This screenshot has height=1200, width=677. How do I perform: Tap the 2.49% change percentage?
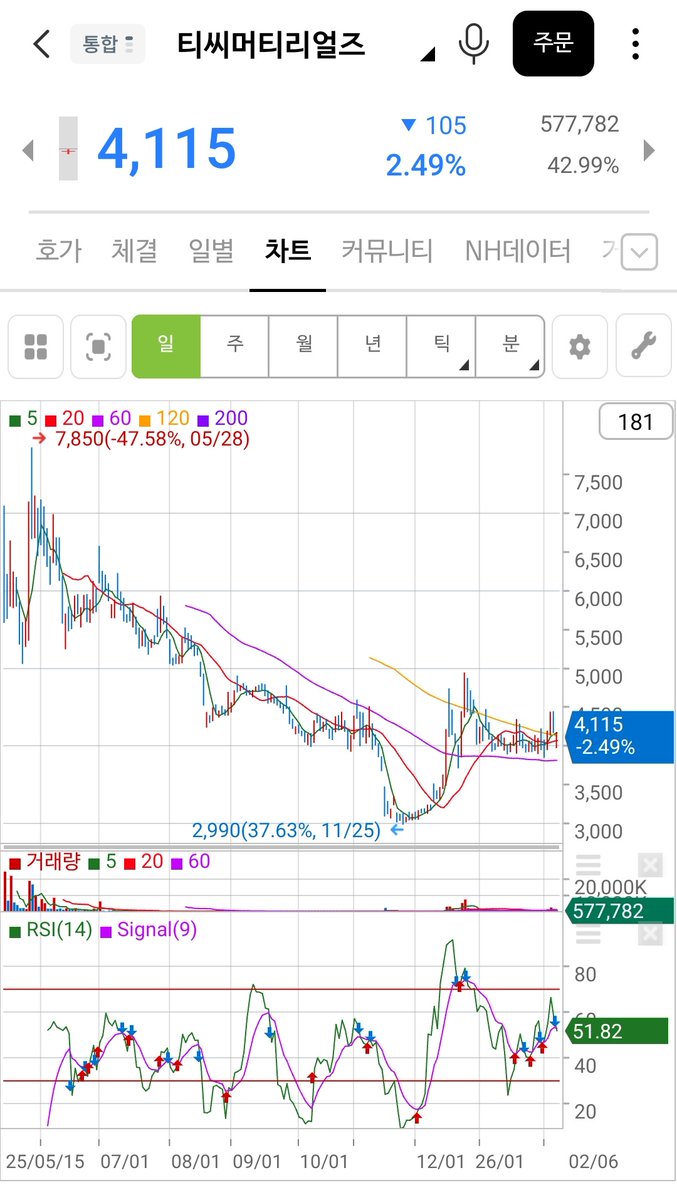[426, 165]
